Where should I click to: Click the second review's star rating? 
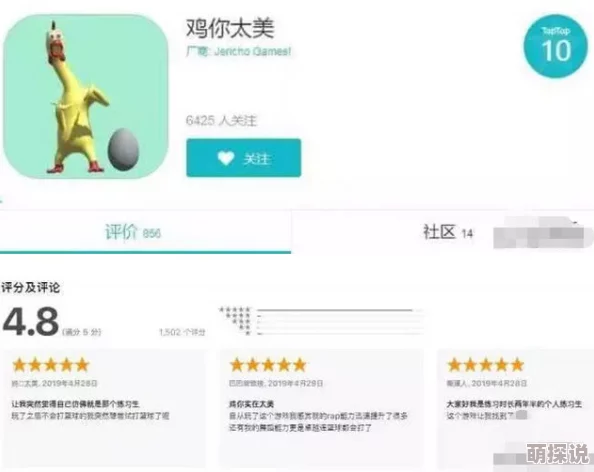(x=268, y=365)
